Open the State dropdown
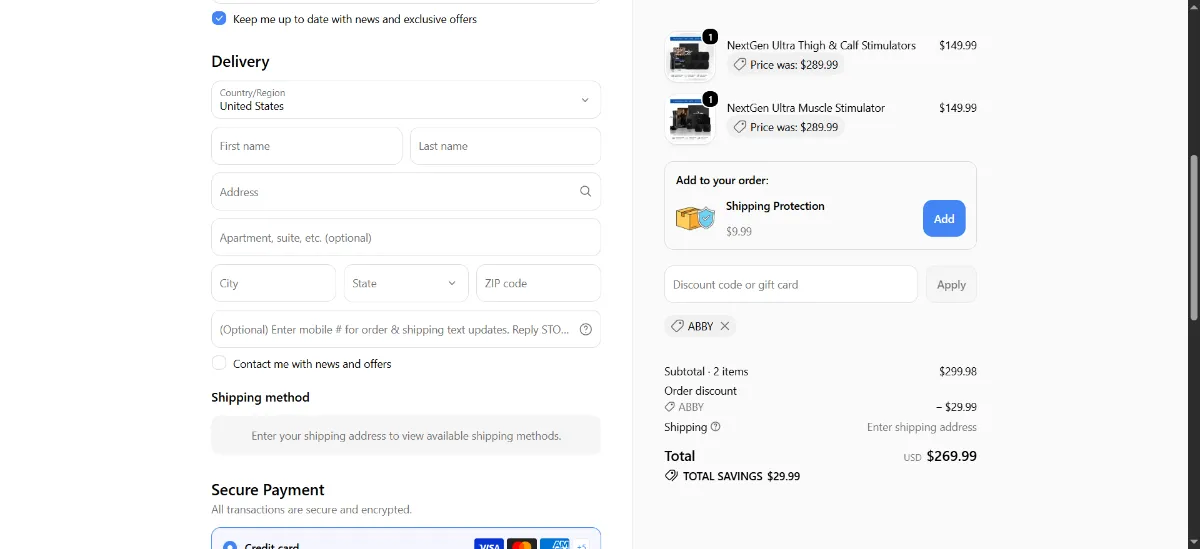Viewport: 1200px width, 549px height. [406, 283]
